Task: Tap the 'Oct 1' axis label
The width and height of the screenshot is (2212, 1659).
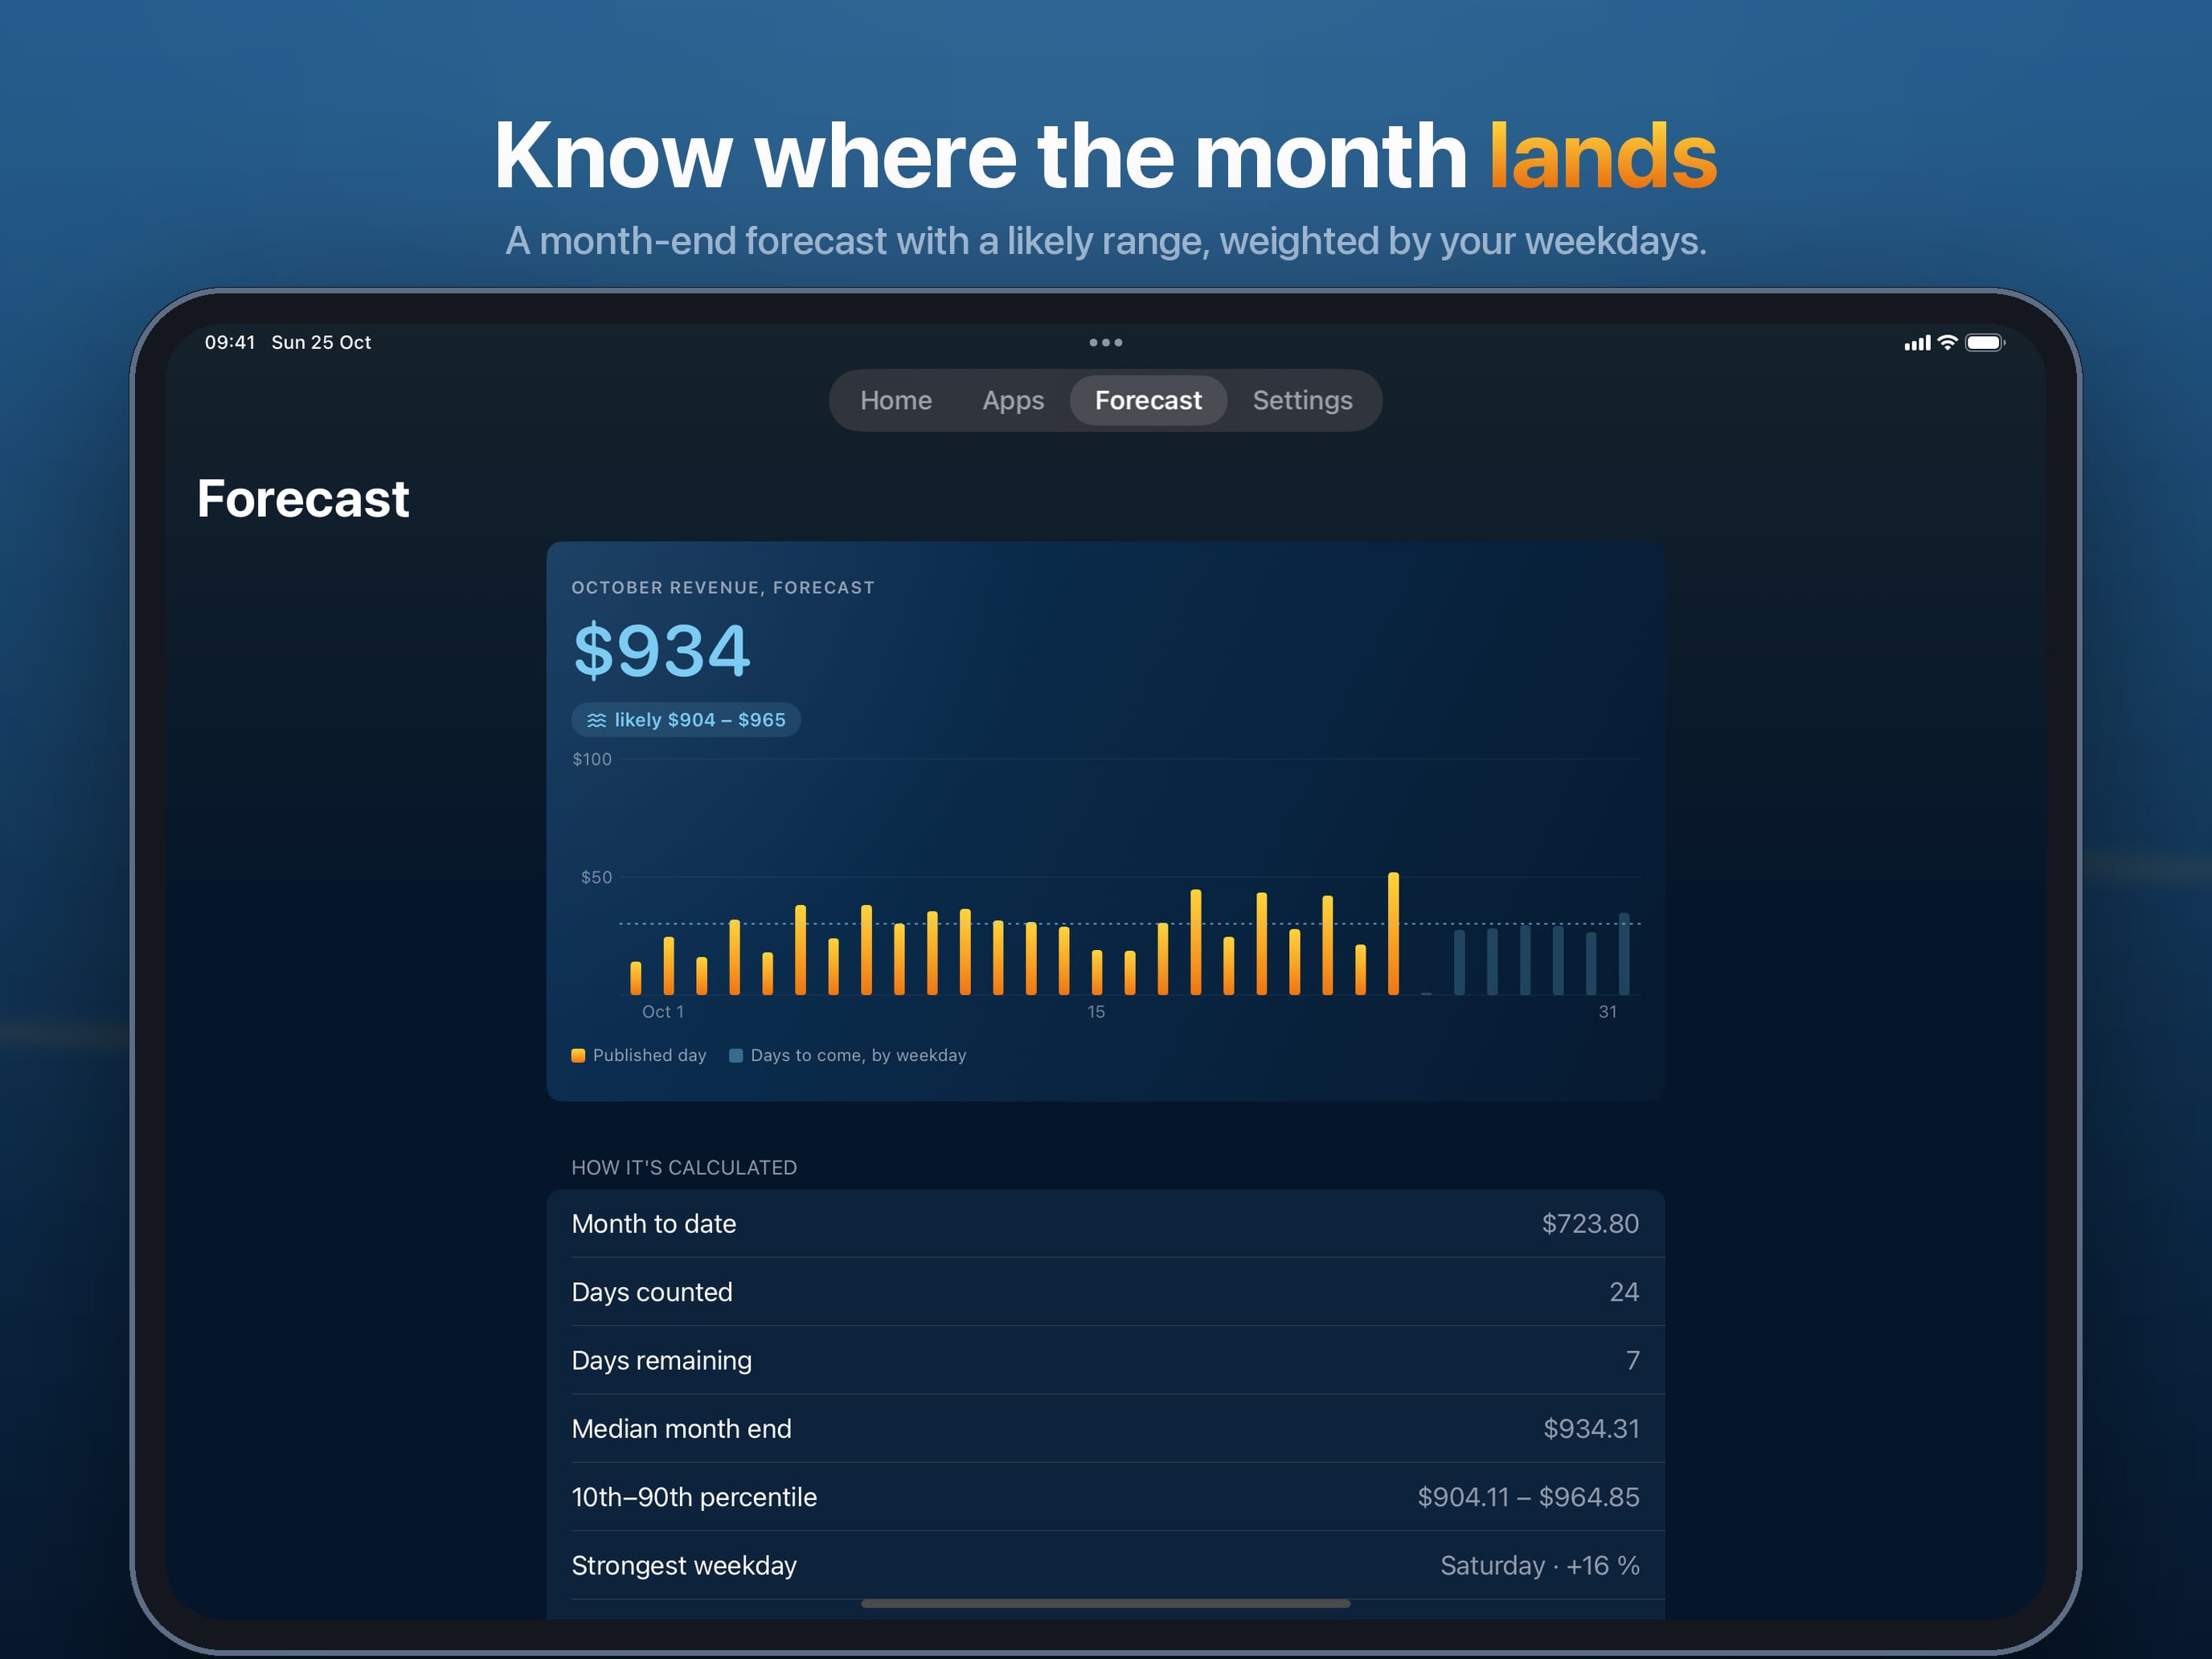Action: [x=663, y=1011]
